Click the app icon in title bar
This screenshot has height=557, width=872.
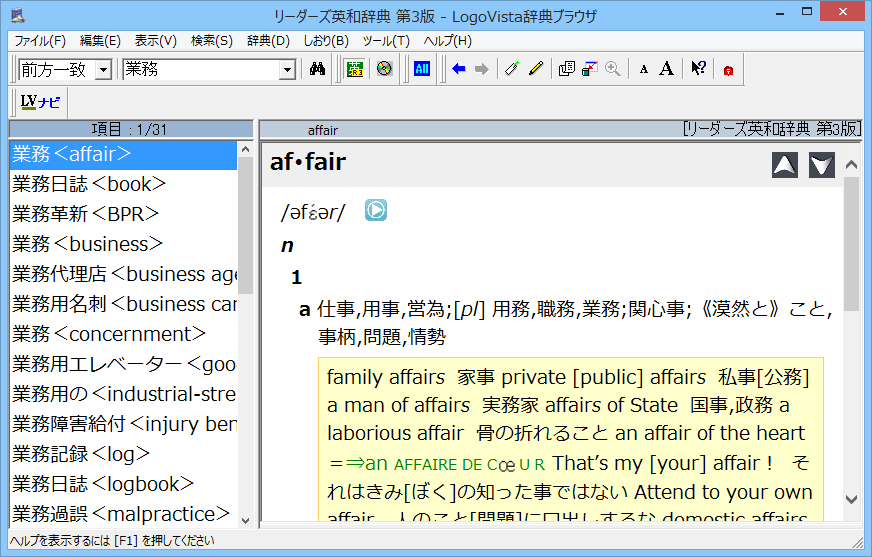18,14
